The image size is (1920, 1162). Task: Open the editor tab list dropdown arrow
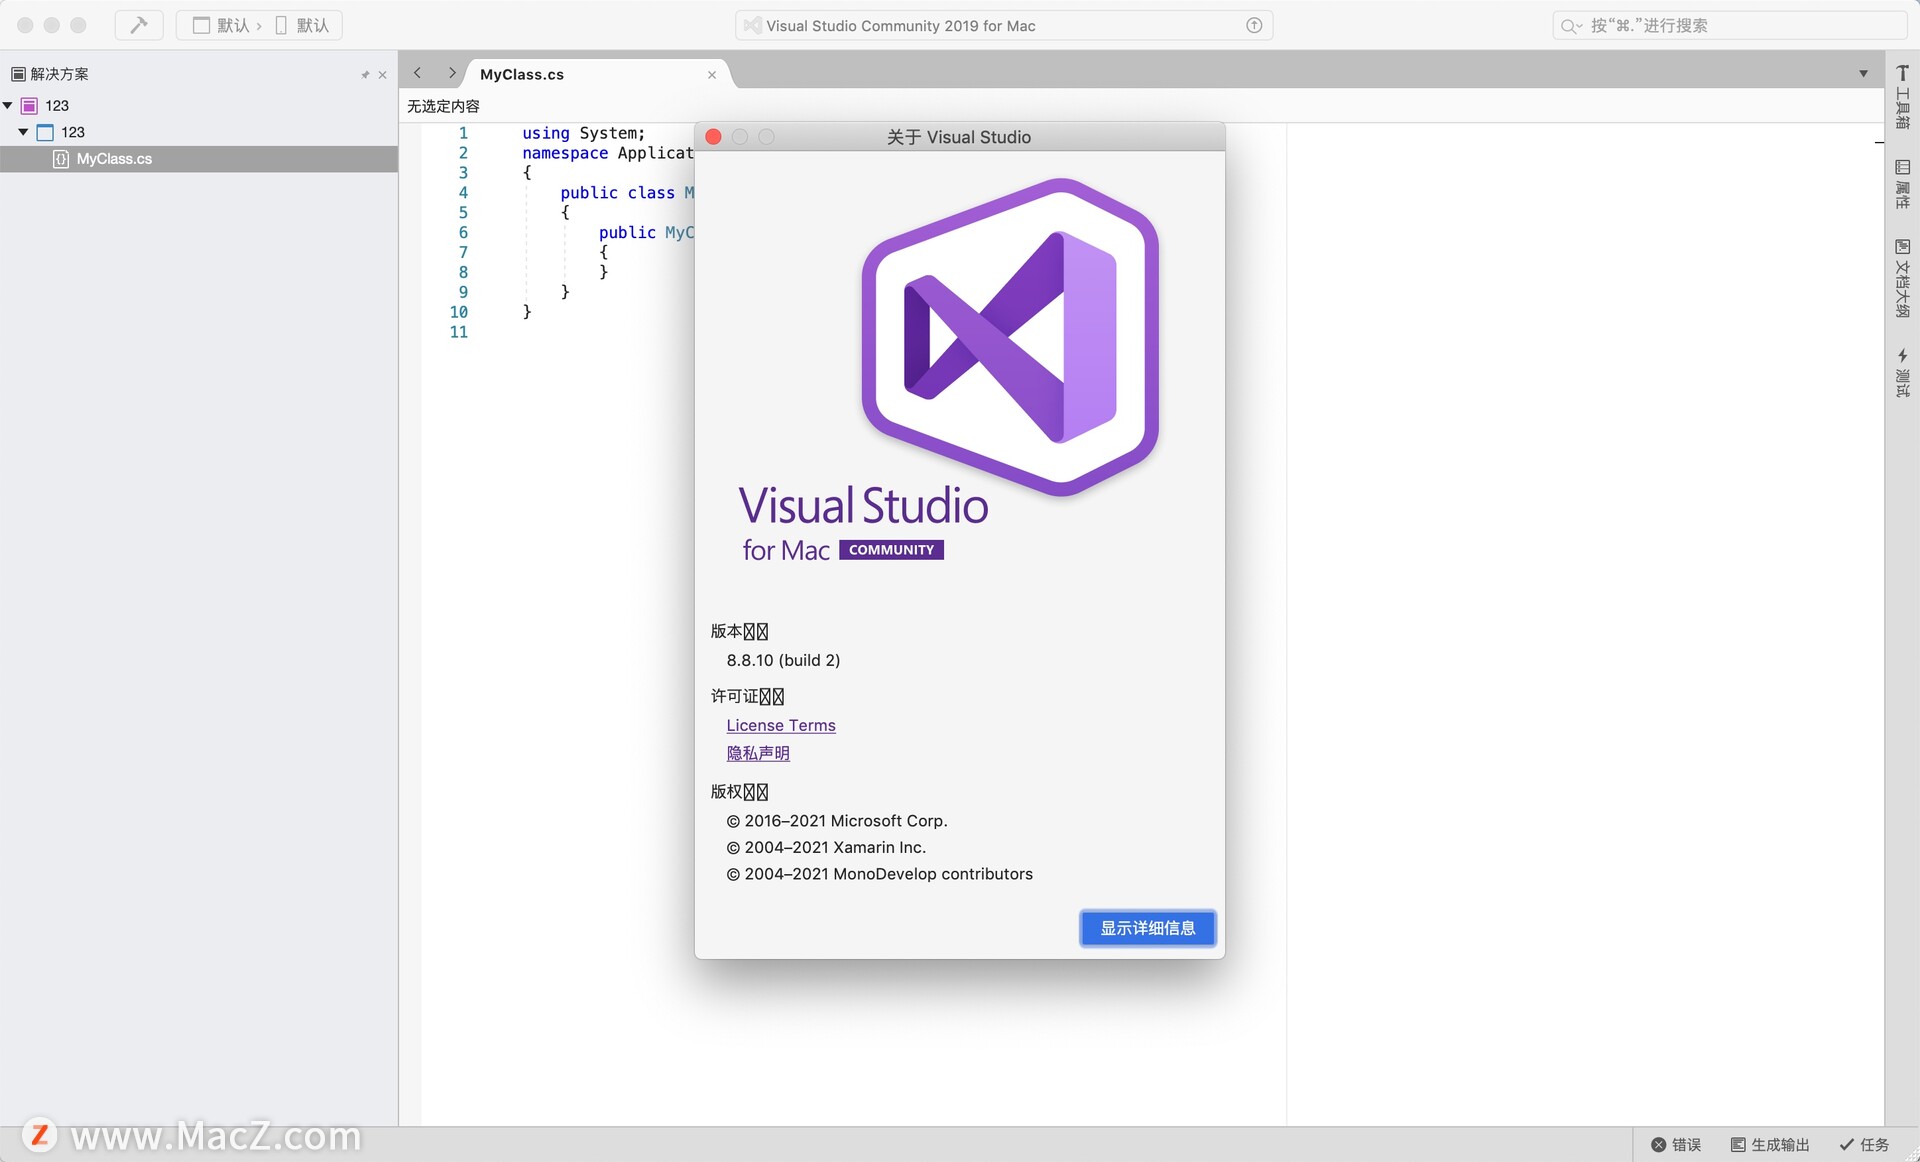1862,73
